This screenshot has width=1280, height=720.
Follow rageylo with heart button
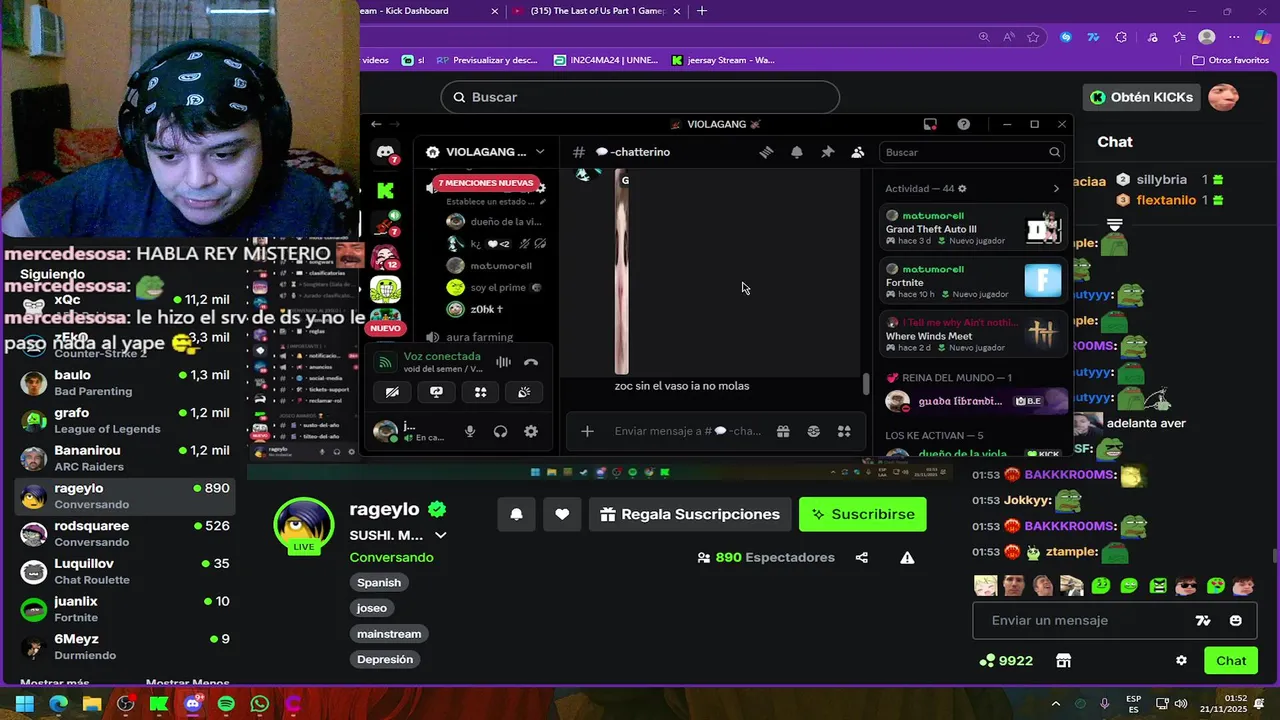562,514
